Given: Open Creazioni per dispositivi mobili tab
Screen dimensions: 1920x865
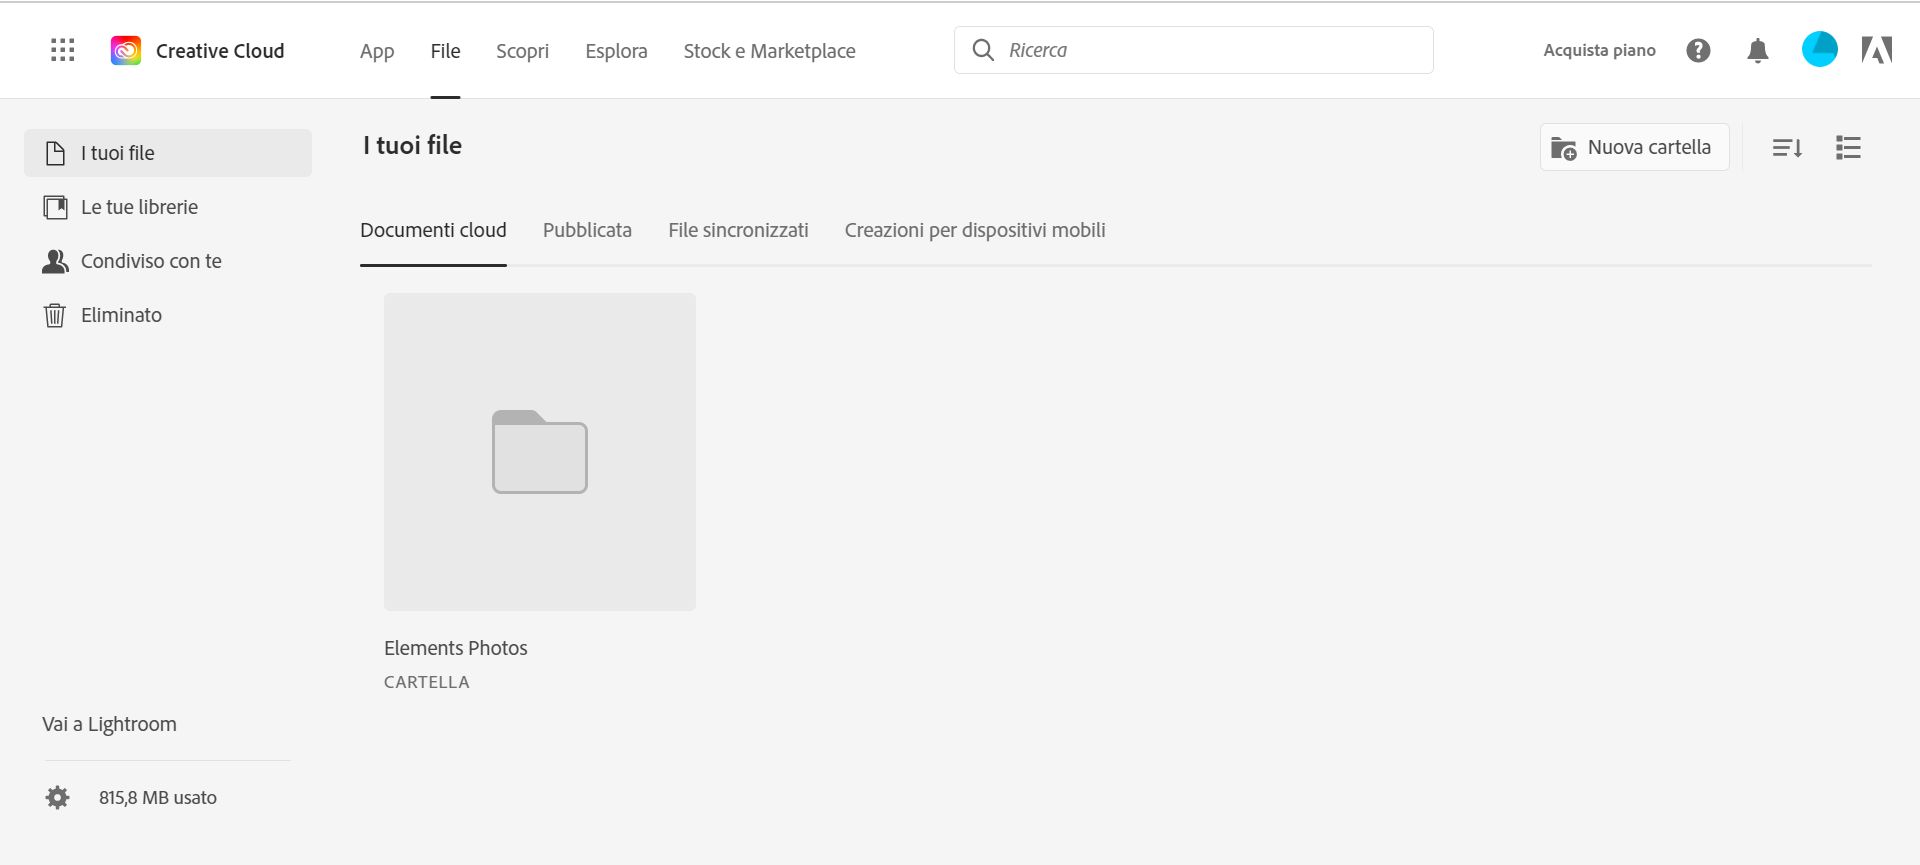Looking at the screenshot, I should pyautogui.click(x=975, y=230).
